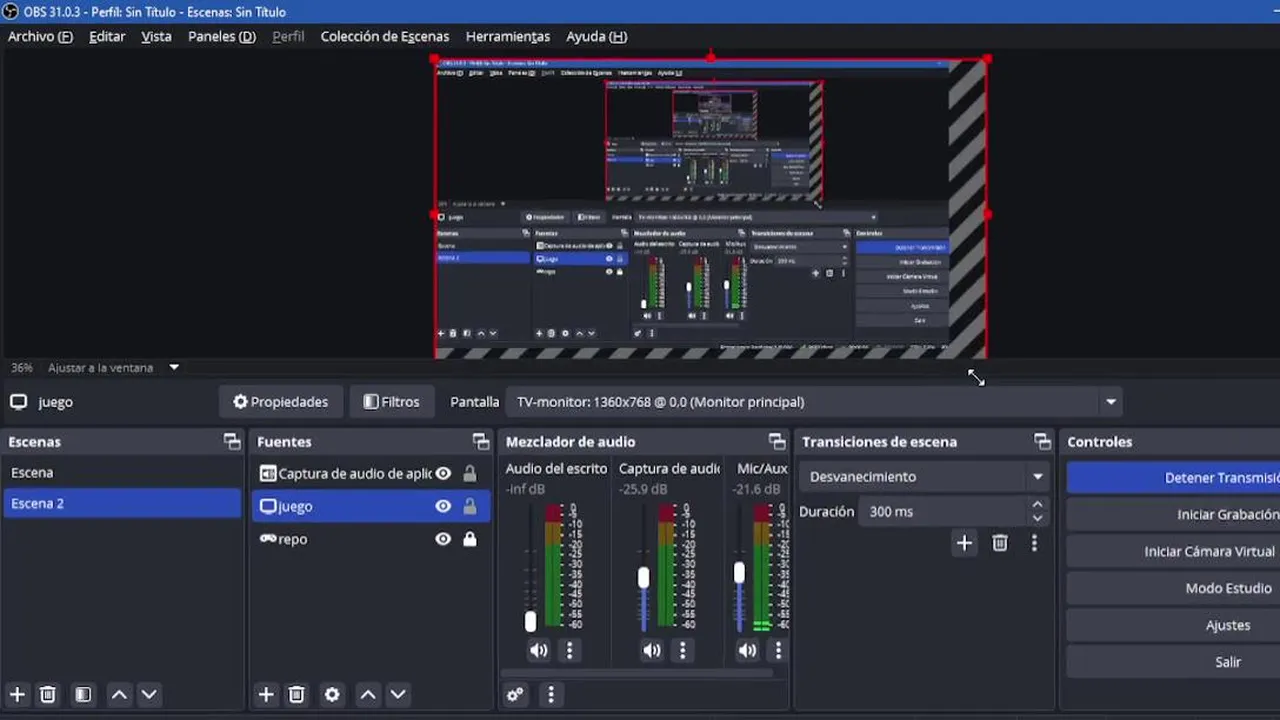Enable Modo Estudio
The width and height of the screenshot is (1280, 720).
[1173, 588]
